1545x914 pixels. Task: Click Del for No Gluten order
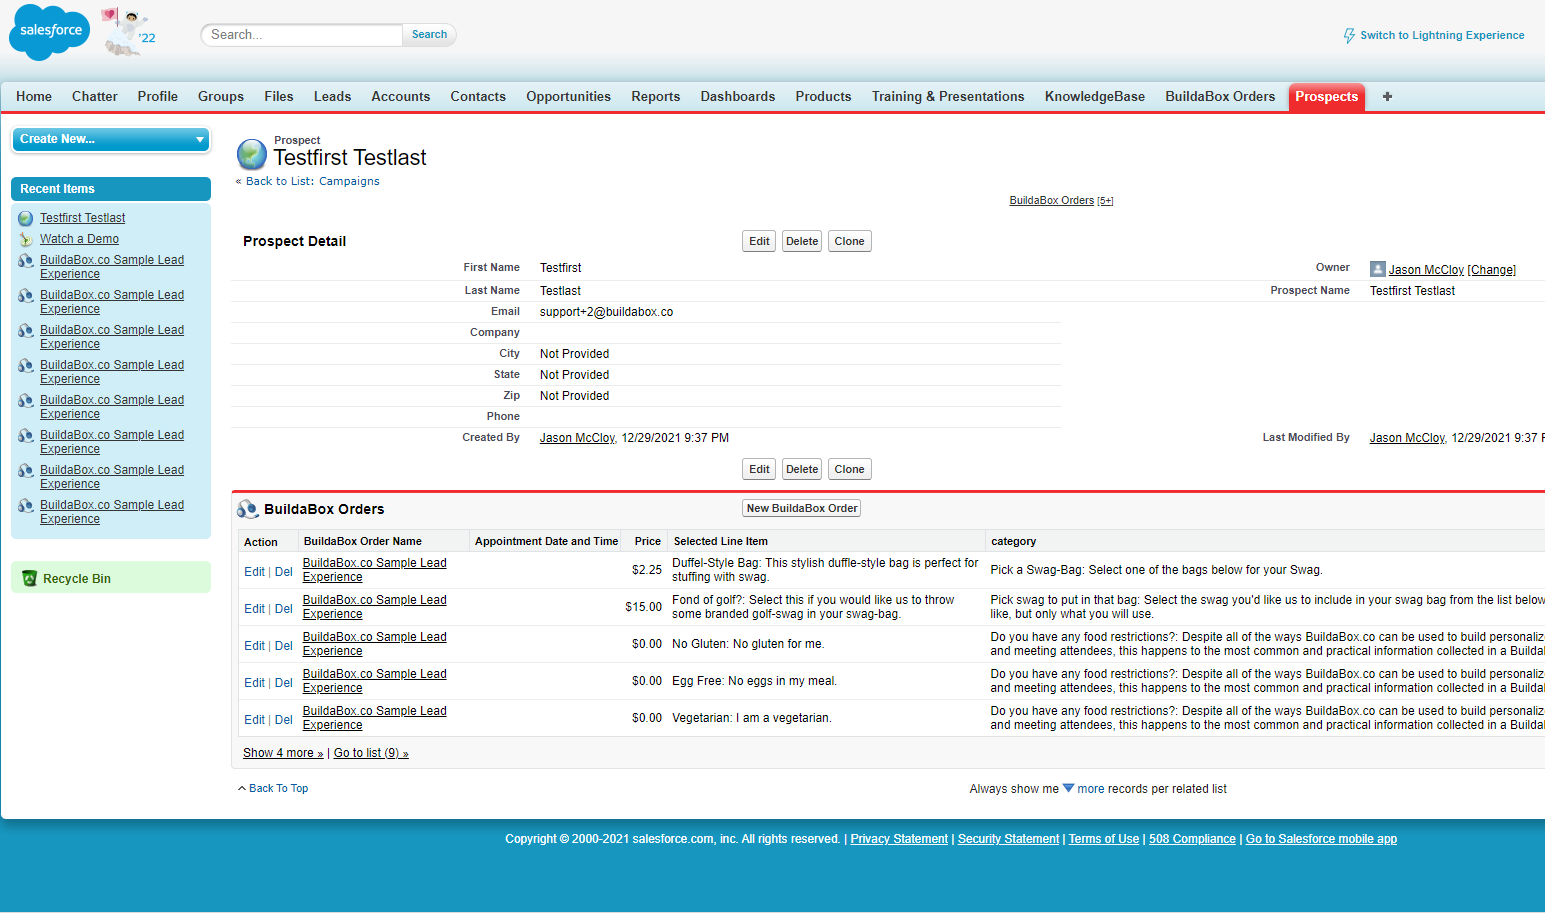pyautogui.click(x=284, y=646)
